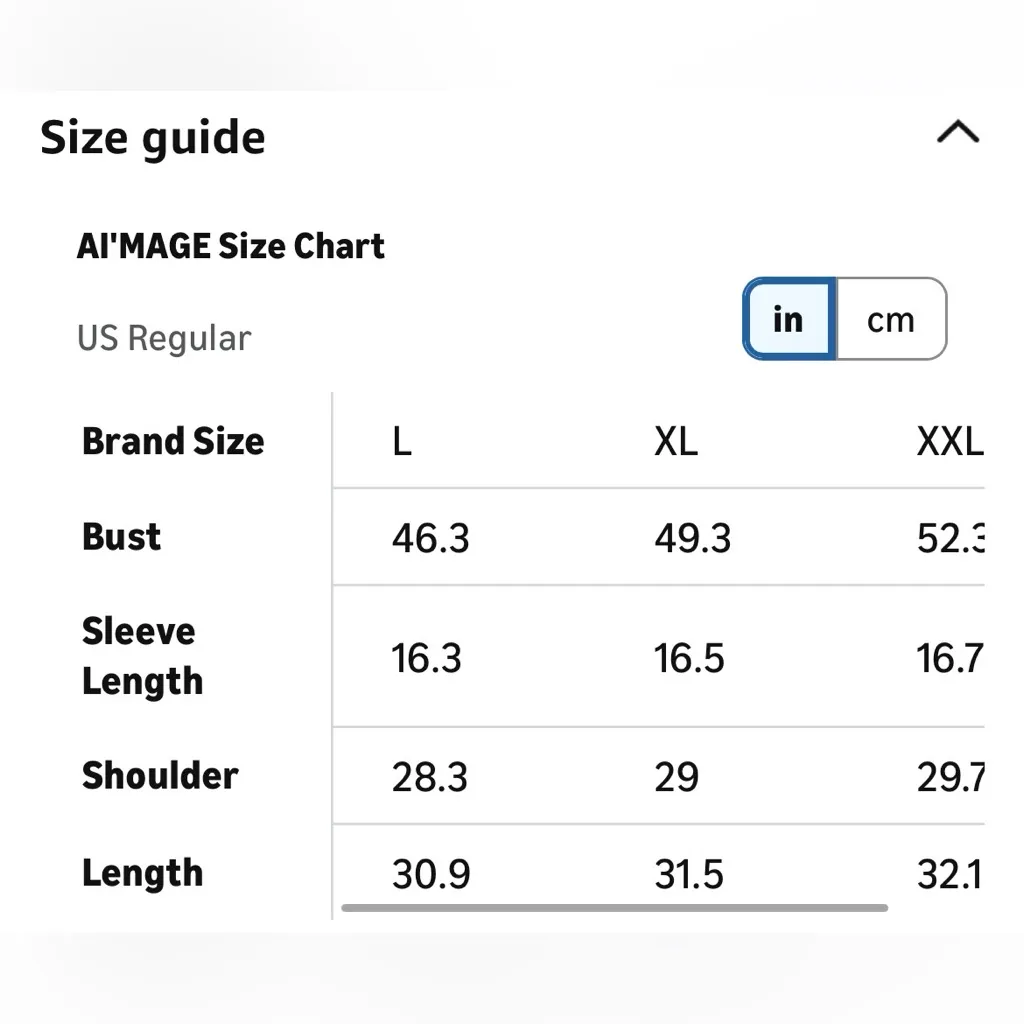Click the 49.3 bust value for XL
The height and width of the screenshot is (1024, 1024).
coord(693,538)
